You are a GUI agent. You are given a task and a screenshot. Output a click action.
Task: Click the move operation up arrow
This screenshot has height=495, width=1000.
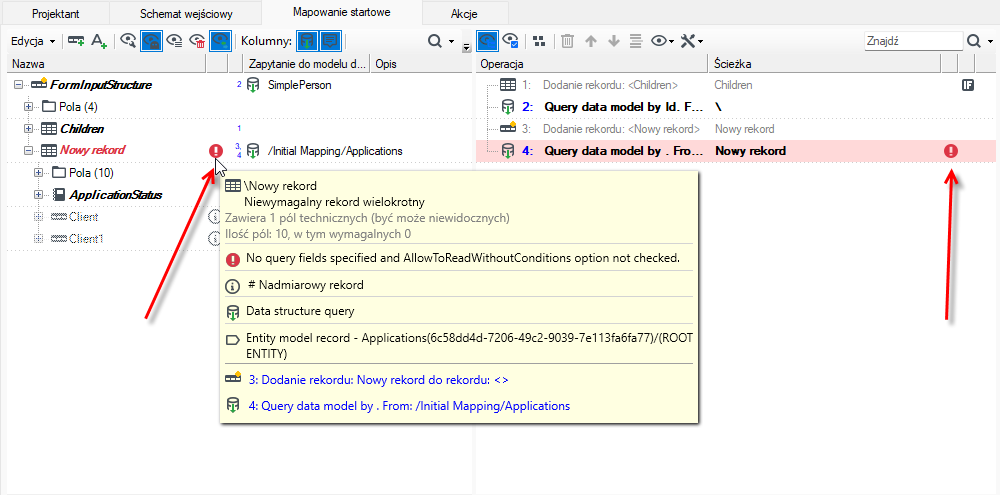tap(591, 41)
